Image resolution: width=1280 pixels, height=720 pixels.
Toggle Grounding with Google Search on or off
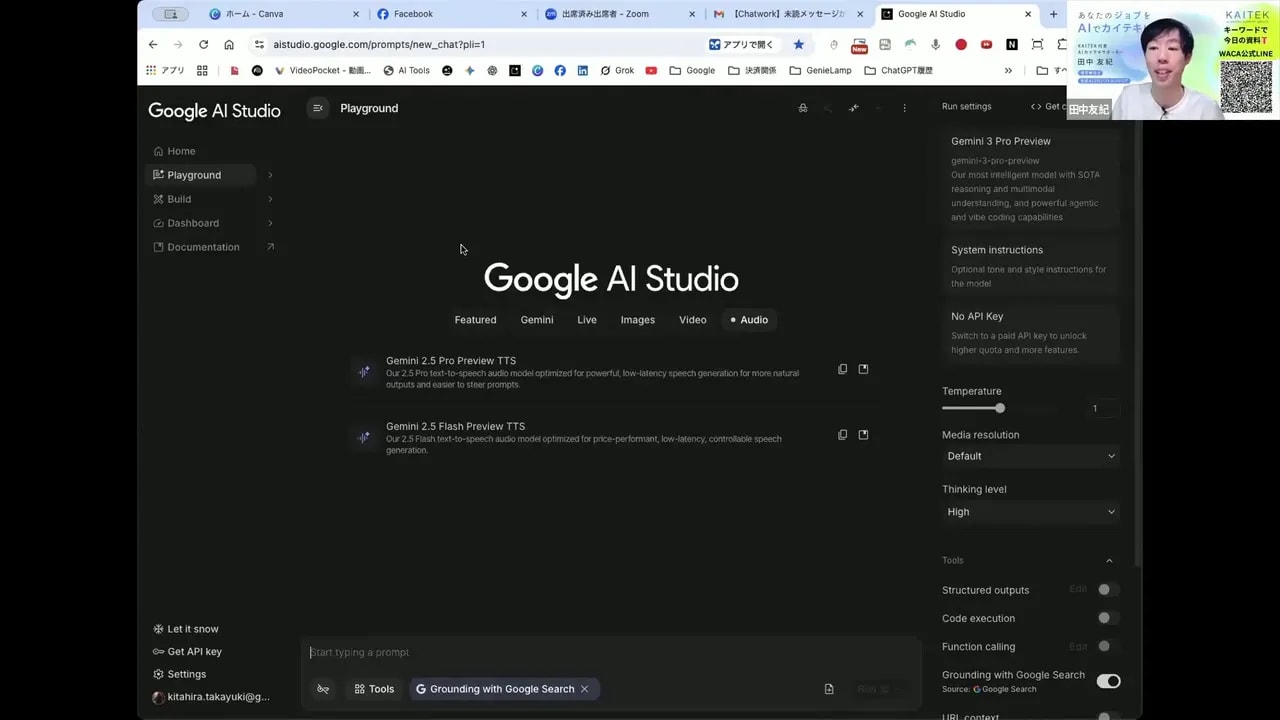(x=1108, y=681)
